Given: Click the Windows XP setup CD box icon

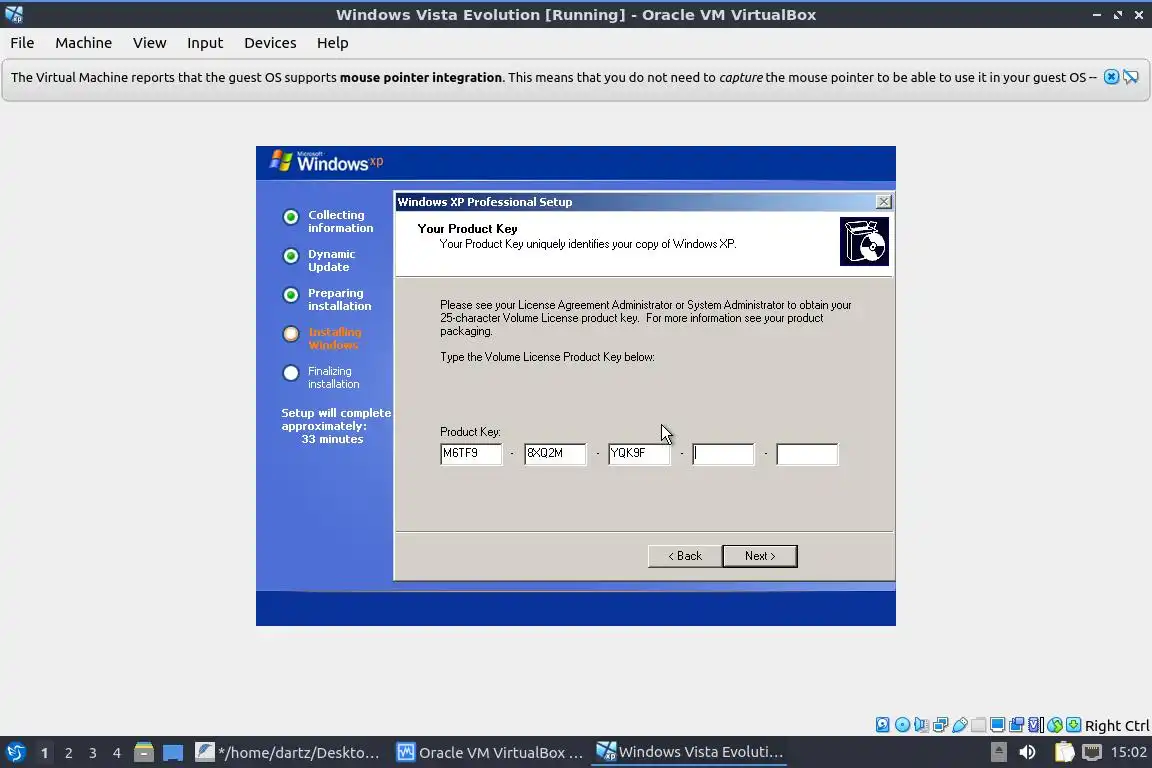Looking at the screenshot, I should [x=864, y=241].
